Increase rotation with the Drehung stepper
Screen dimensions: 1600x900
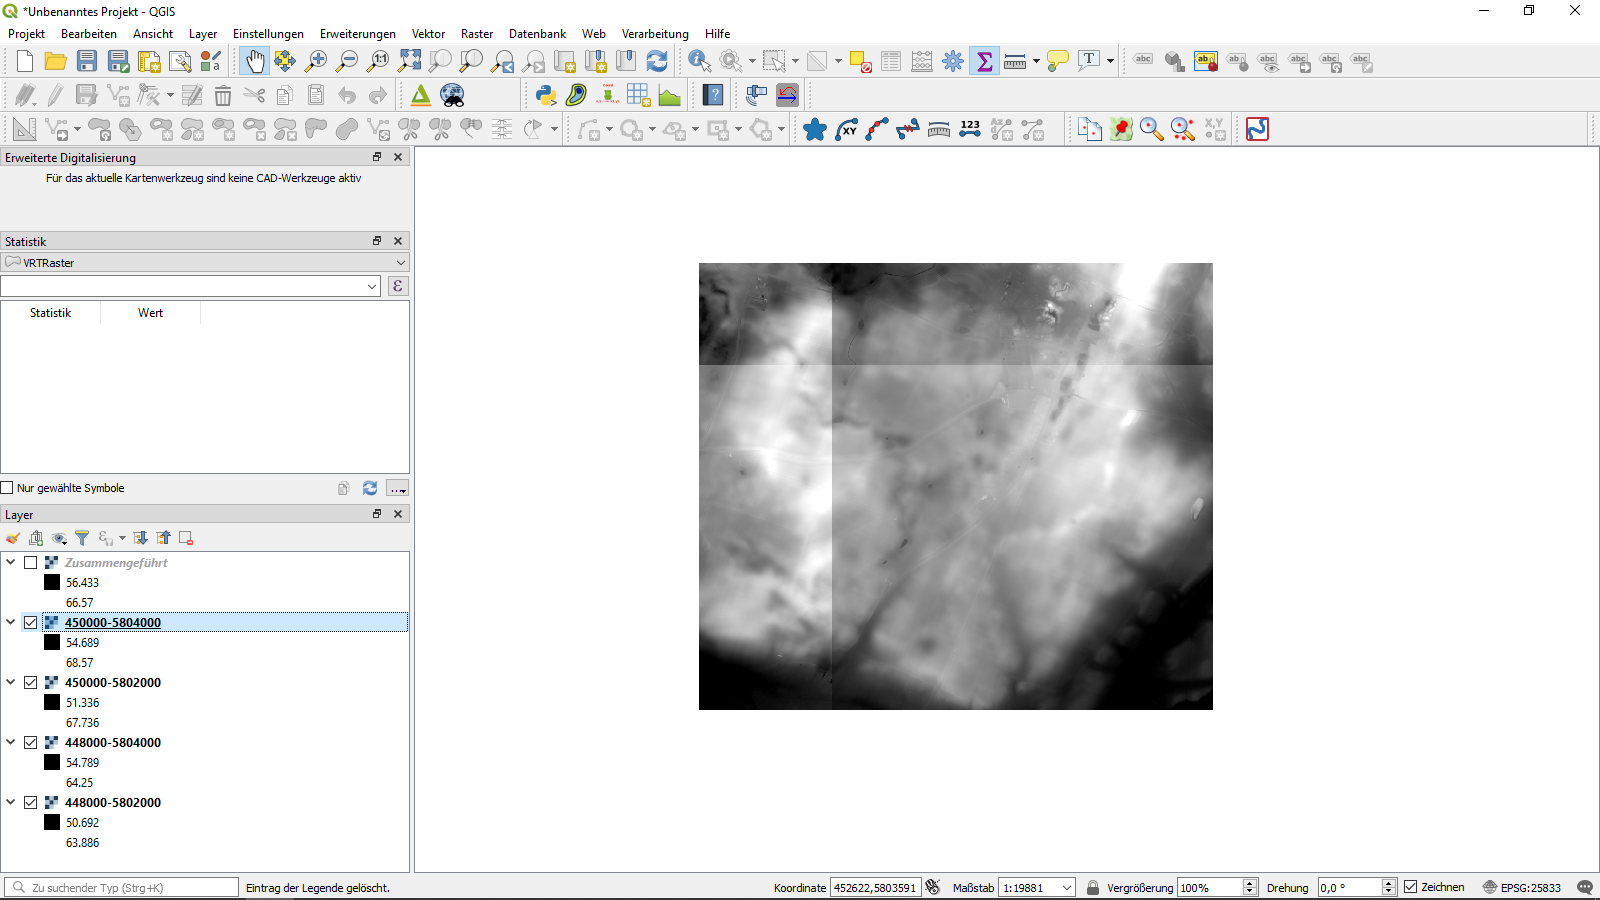tap(1389, 883)
